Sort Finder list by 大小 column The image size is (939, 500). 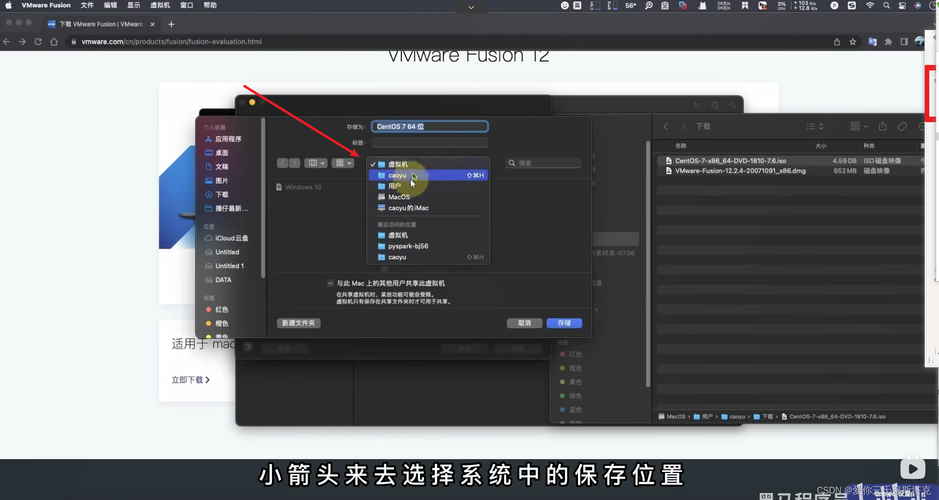tap(820, 146)
